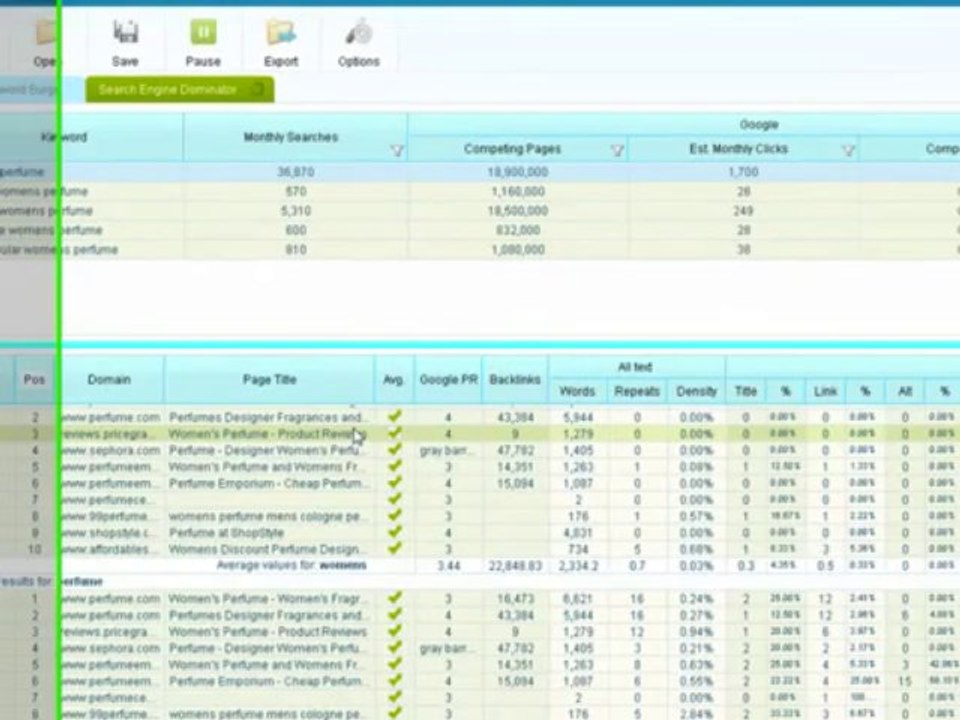960x720 pixels.
Task: Sort by the Est. Monthly Clicks column header
Action: pos(738,149)
